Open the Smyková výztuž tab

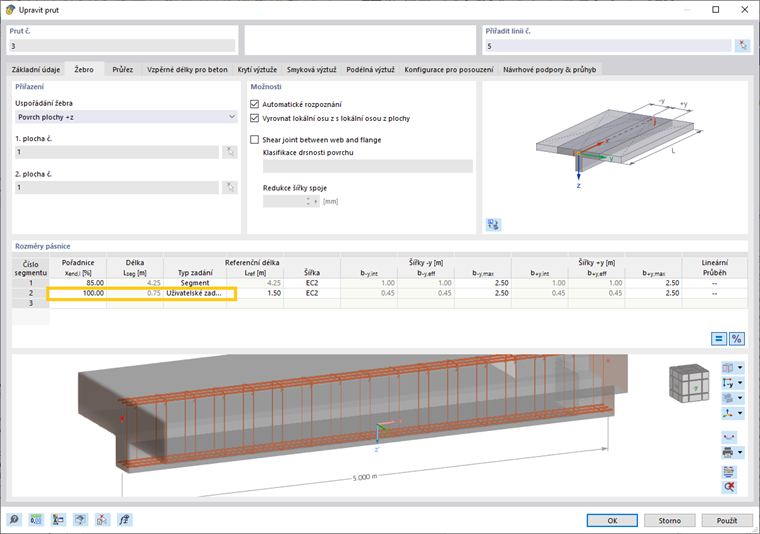tap(311, 69)
